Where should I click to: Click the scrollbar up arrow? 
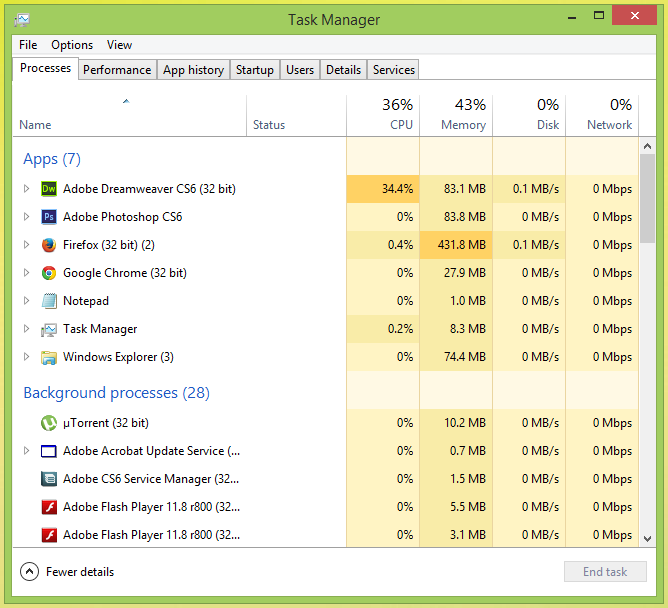[x=648, y=146]
